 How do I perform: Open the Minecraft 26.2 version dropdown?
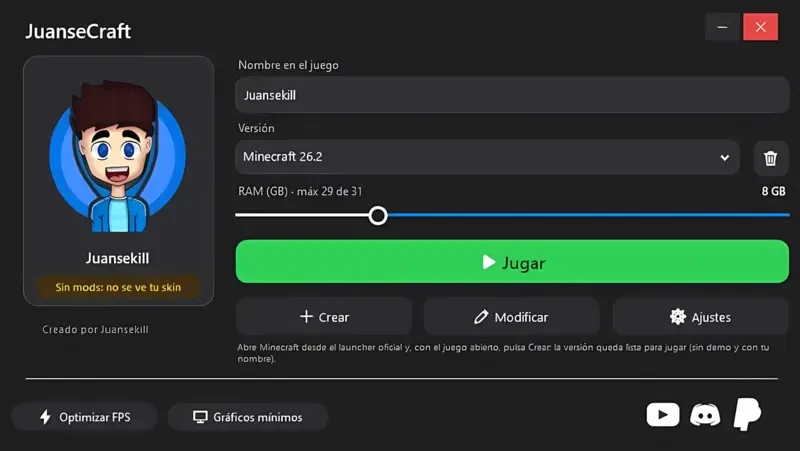[487, 157]
